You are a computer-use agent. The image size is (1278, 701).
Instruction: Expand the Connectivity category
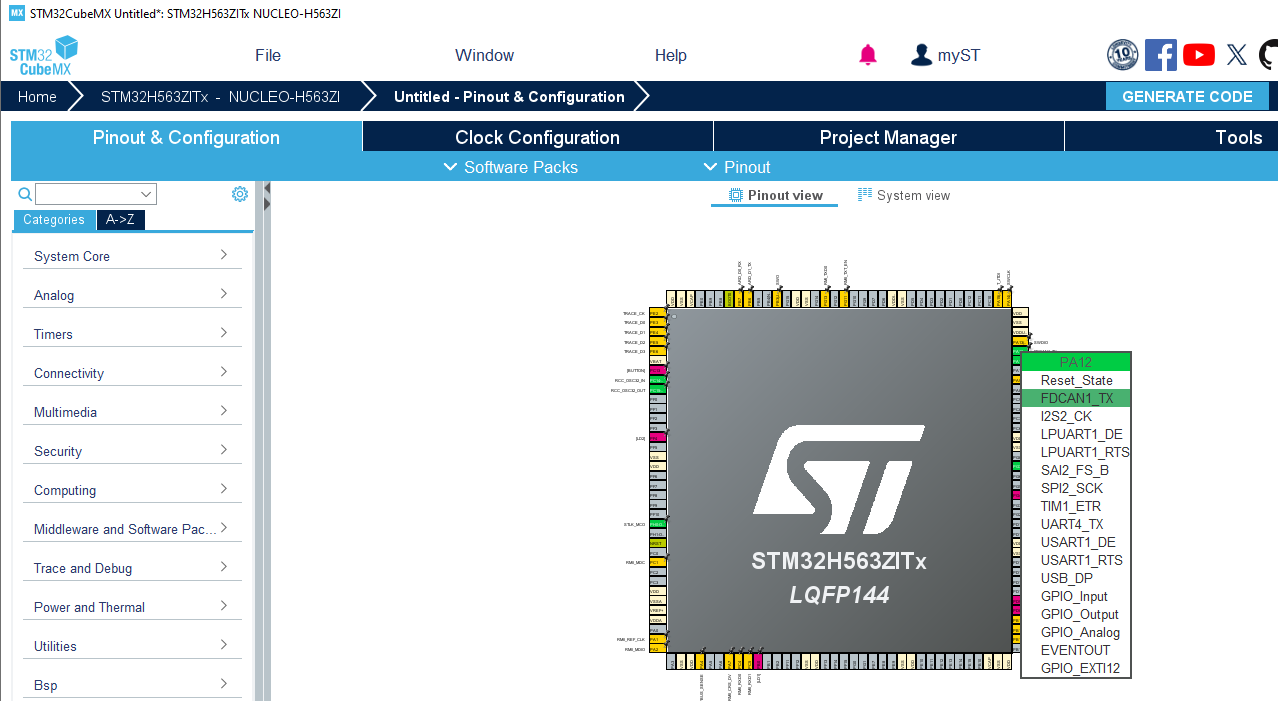coord(131,373)
